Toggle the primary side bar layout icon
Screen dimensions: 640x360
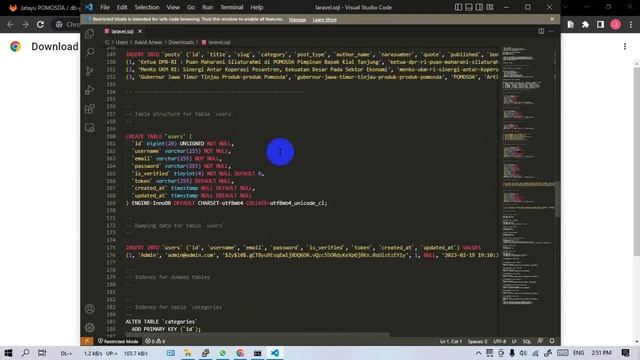458,7
